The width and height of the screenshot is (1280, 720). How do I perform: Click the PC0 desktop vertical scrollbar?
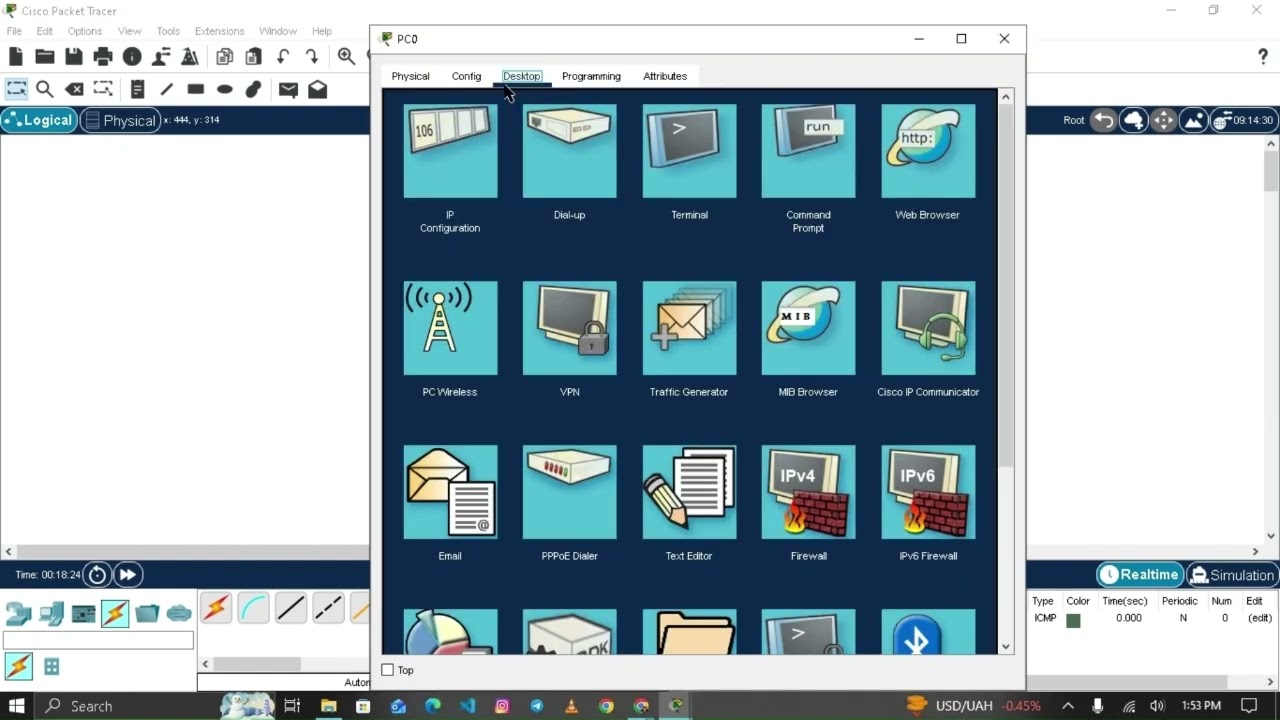[1006, 284]
